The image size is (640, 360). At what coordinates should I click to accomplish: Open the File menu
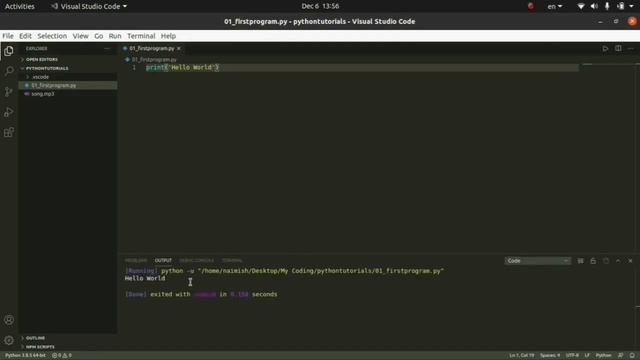click(8, 36)
